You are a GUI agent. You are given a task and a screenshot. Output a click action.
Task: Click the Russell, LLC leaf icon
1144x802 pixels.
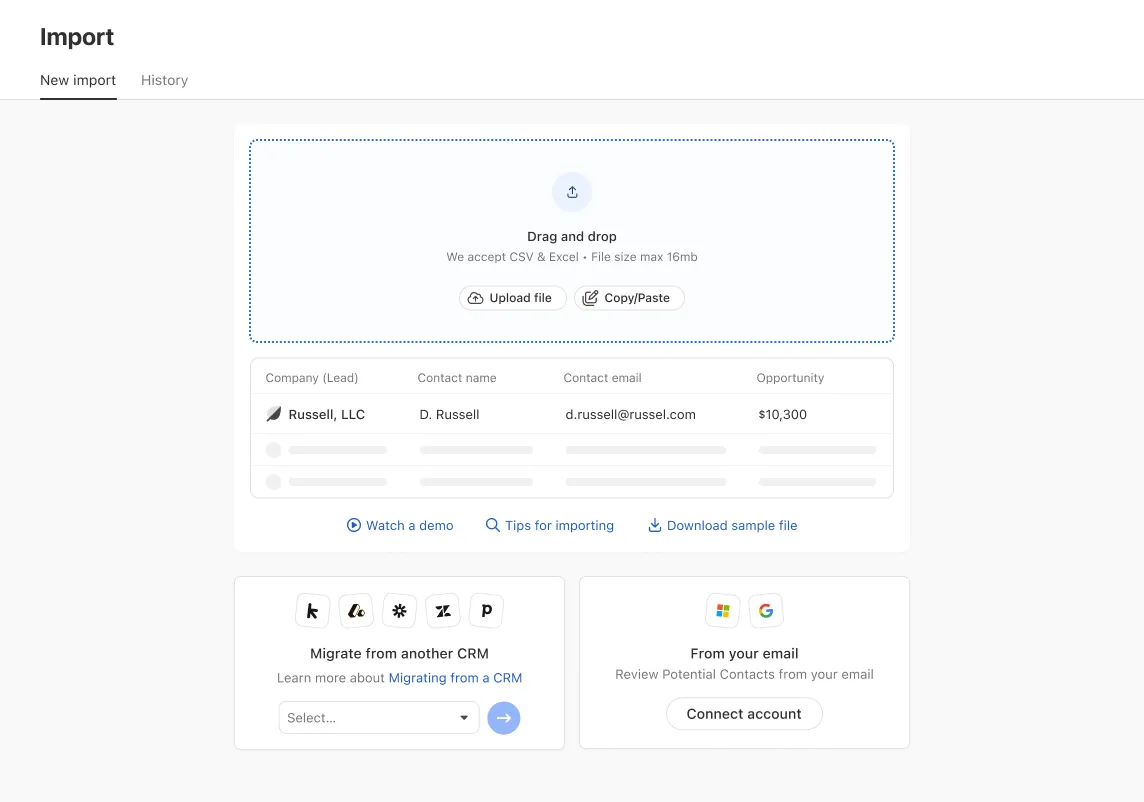(x=274, y=415)
